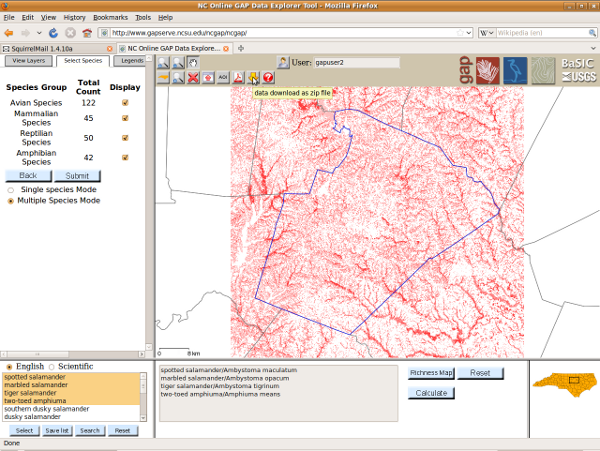
Task: Click the data download zip icon
Action: [253, 78]
